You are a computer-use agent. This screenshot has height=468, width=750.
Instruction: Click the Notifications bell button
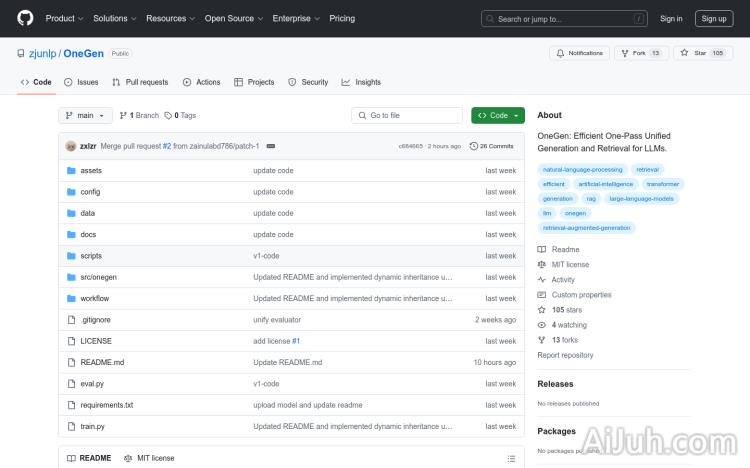point(580,53)
